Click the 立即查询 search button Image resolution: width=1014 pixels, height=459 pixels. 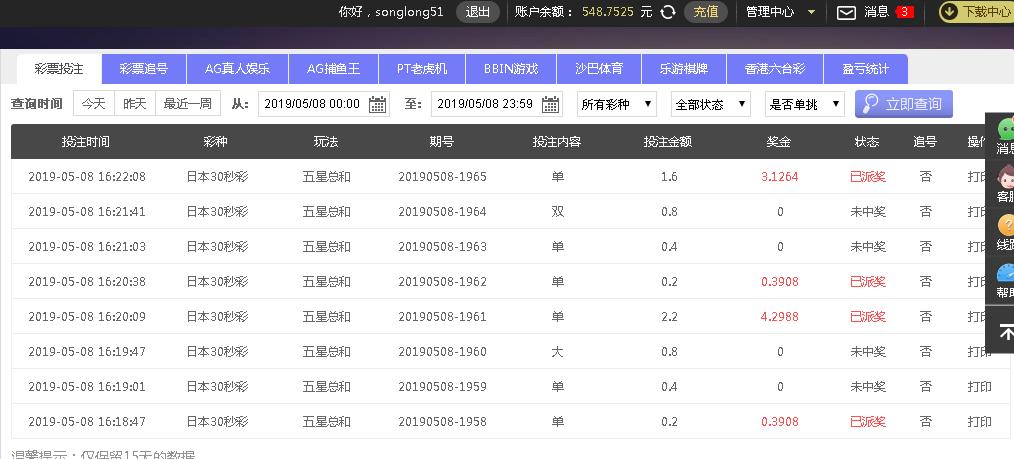tap(903, 104)
